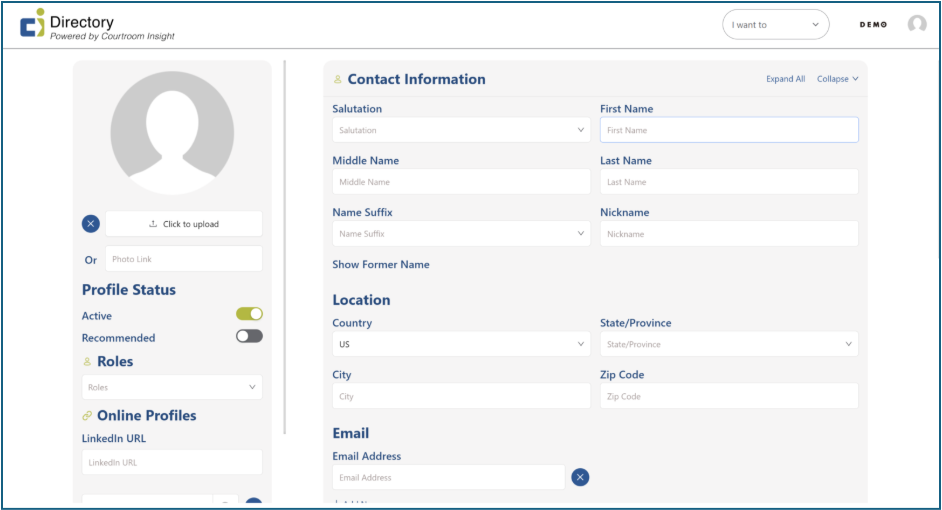This screenshot has width=942, height=510.
Task: Click the Directory logo icon
Action: click(32, 23)
